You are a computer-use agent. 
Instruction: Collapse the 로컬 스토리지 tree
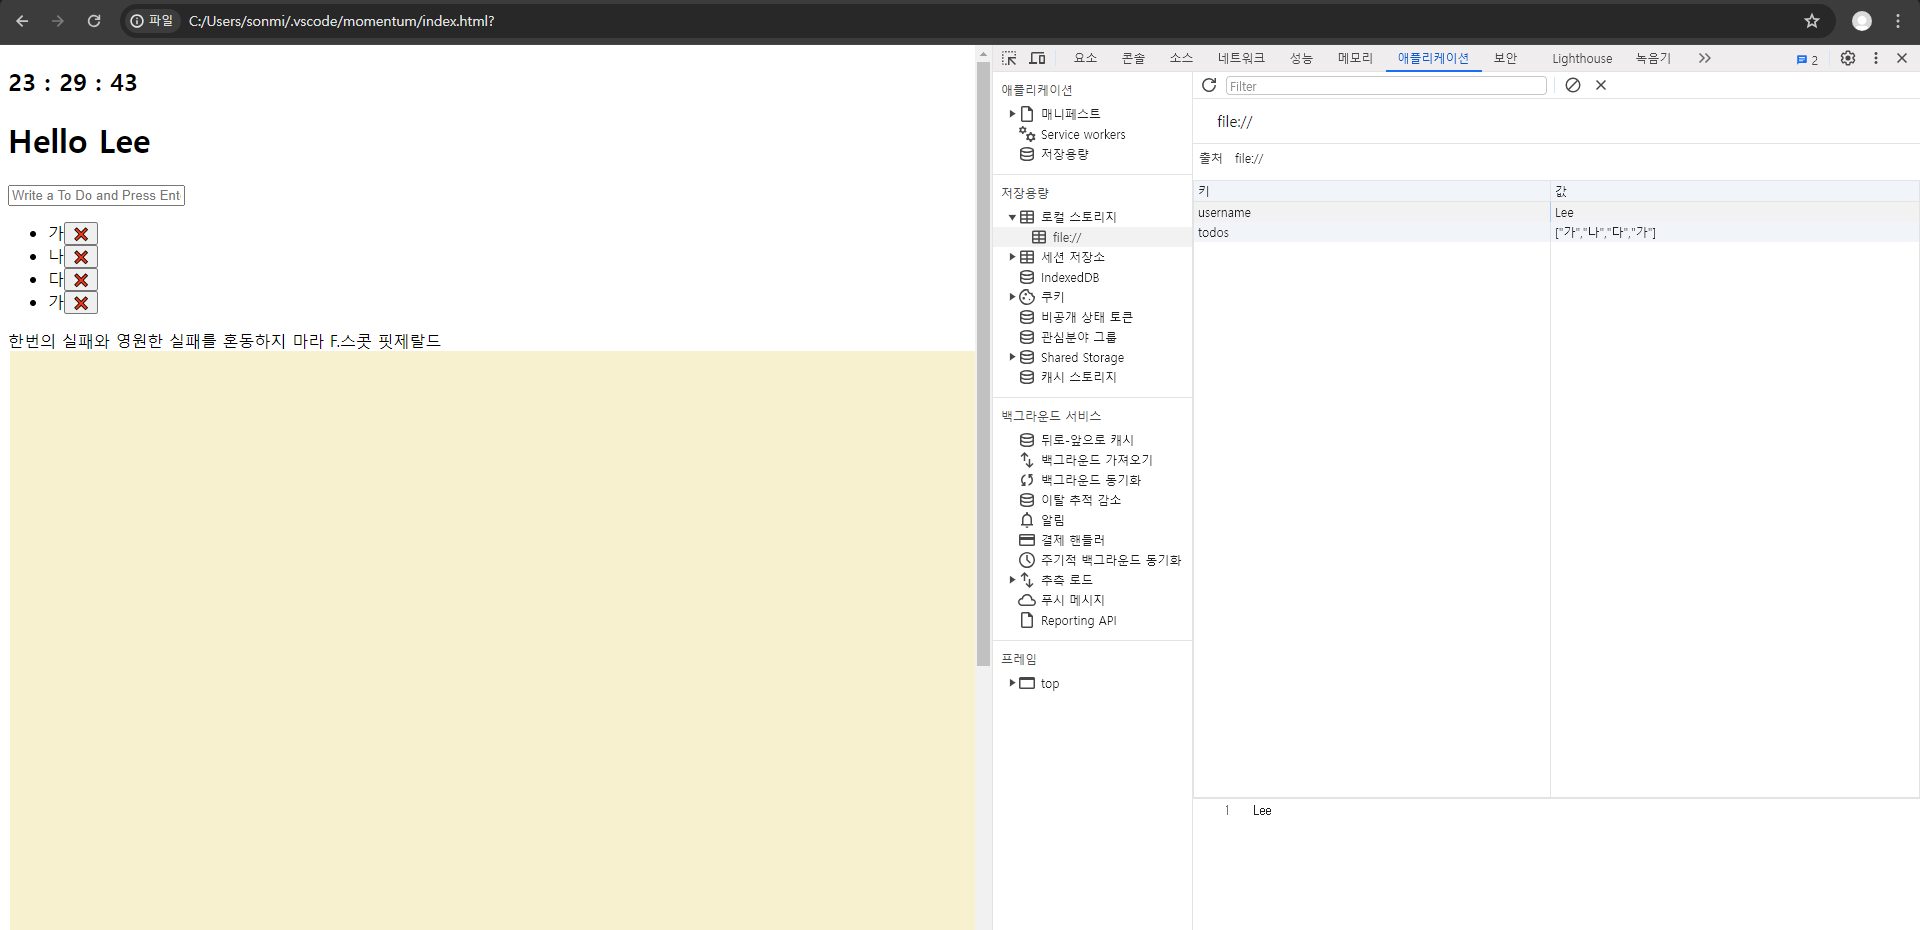point(1013,216)
